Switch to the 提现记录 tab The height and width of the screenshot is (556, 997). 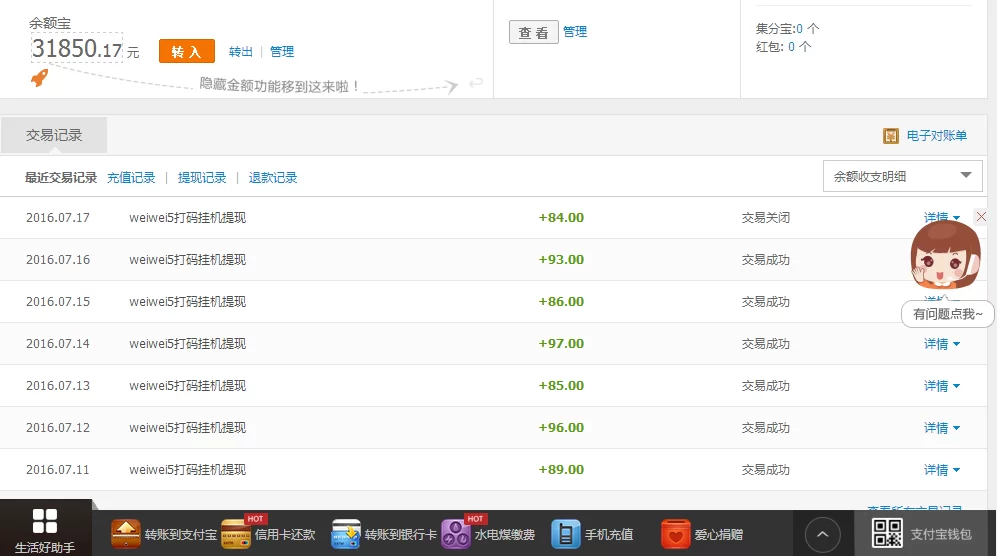pyautogui.click(x=202, y=178)
